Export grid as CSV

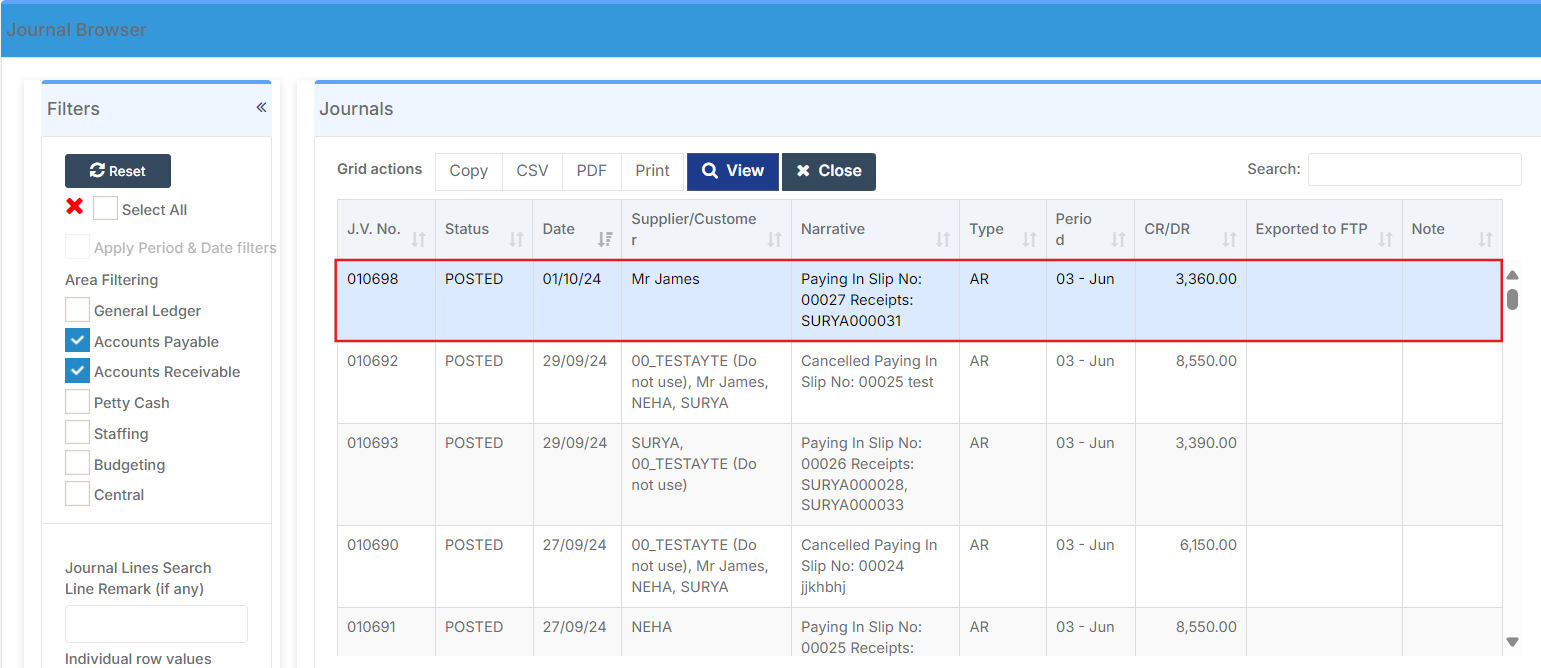point(532,171)
